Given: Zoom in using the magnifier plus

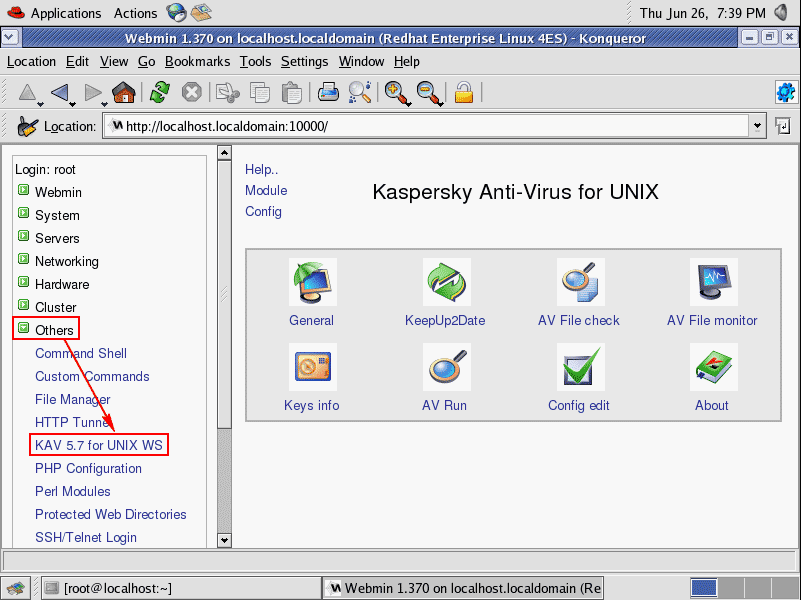Looking at the screenshot, I should (x=396, y=92).
